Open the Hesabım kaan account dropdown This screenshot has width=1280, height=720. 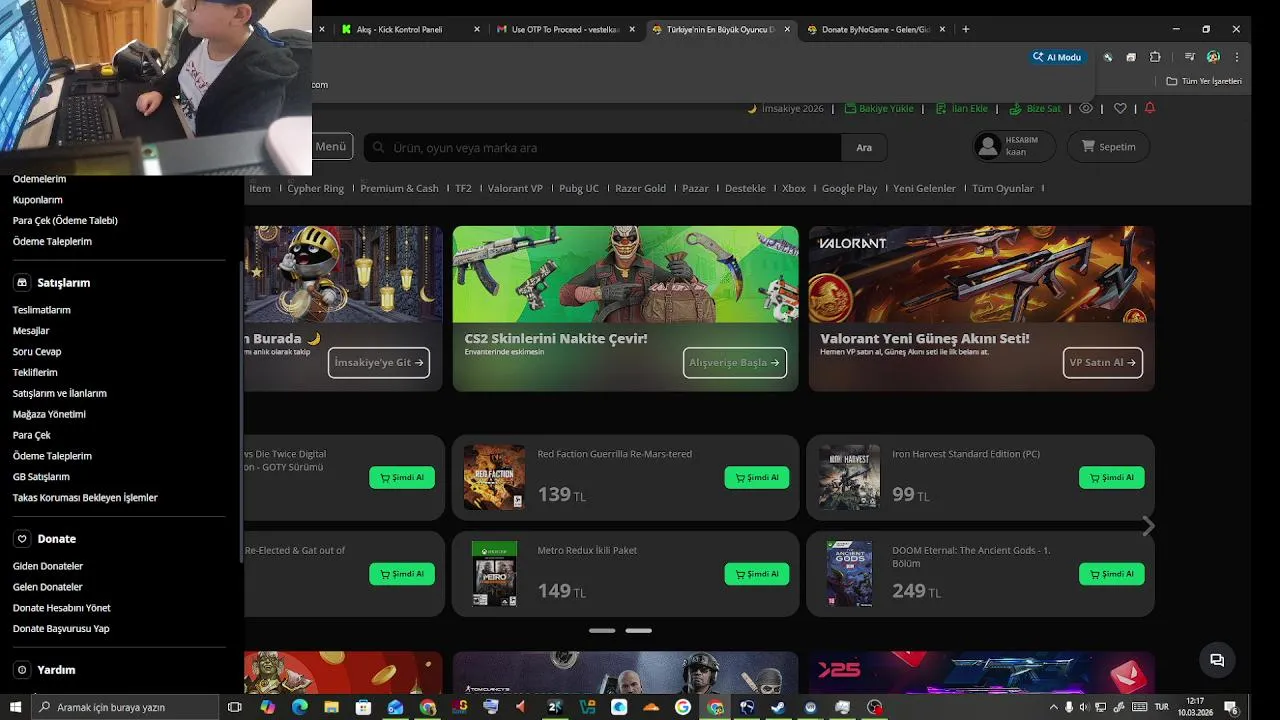pyautogui.click(x=1014, y=147)
